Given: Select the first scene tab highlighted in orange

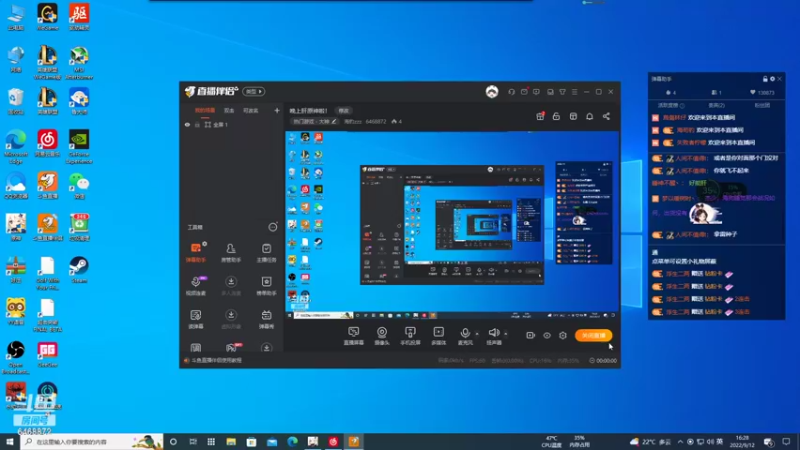Looking at the screenshot, I should click(205, 111).
